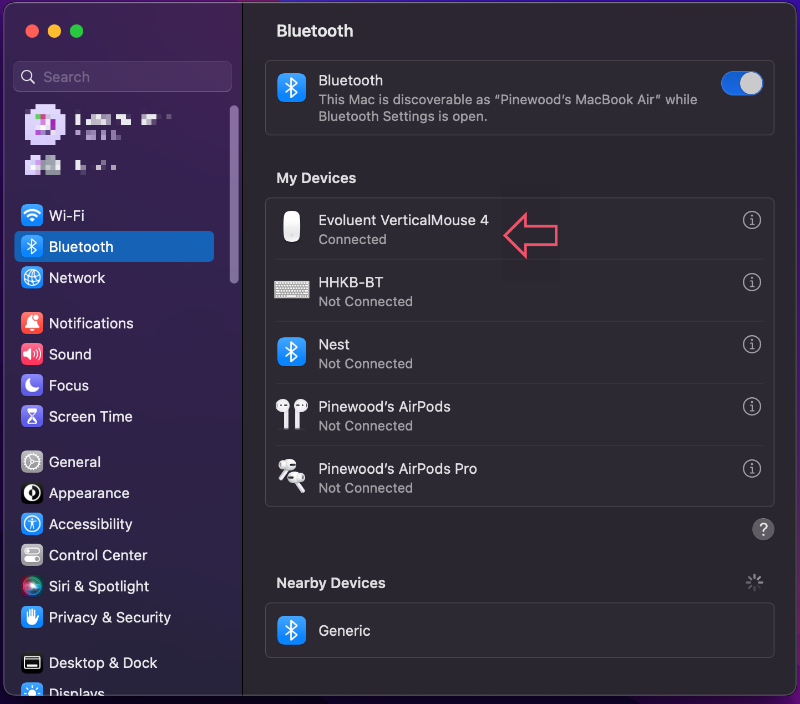Select the Evoluent VerticalMouse 4 name
Screen dimensions: 800x704
coord(403,220)
